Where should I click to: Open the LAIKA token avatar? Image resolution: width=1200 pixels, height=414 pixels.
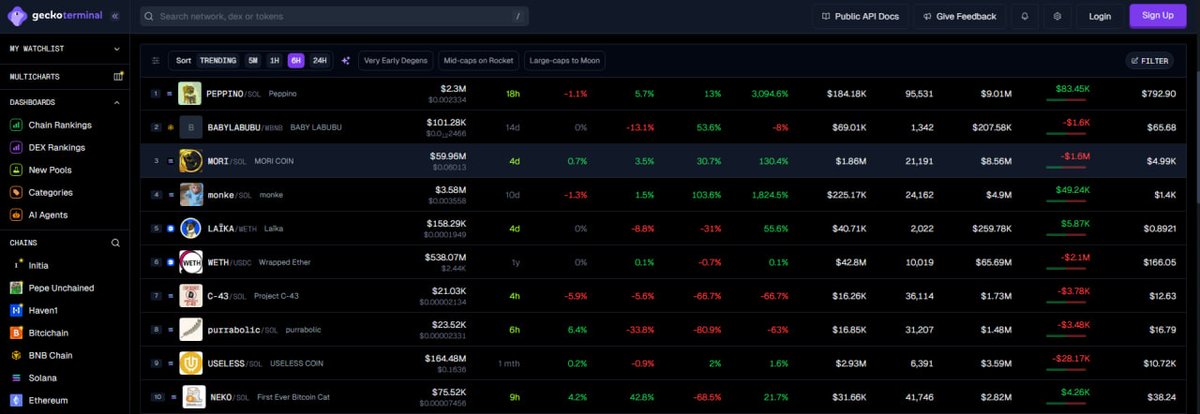[x=191, y=228]
